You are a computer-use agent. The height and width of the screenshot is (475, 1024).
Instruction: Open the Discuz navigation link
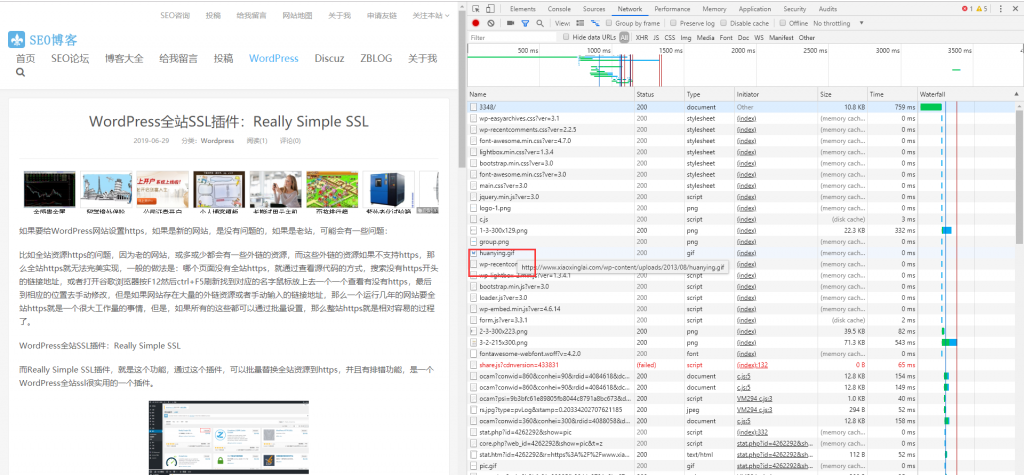pyautogui.click(x=329, y=58)
